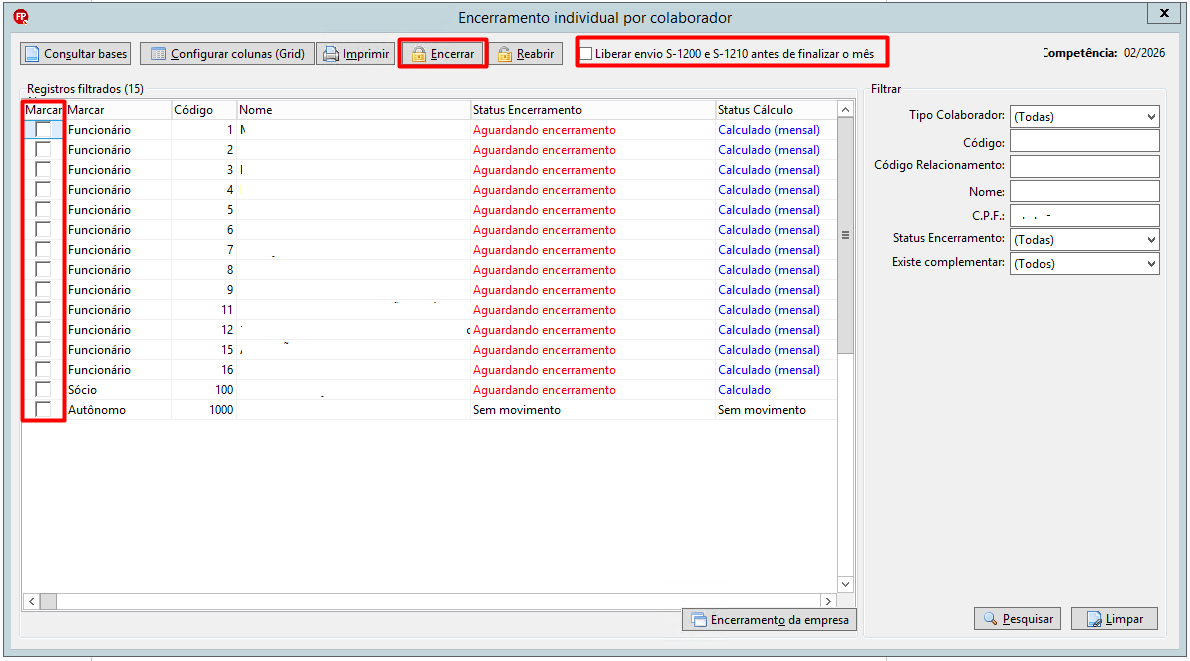Mark checkbox for Funcionário code 2
The height and width of the screenshot is (661, 1190).
(43, 150)
